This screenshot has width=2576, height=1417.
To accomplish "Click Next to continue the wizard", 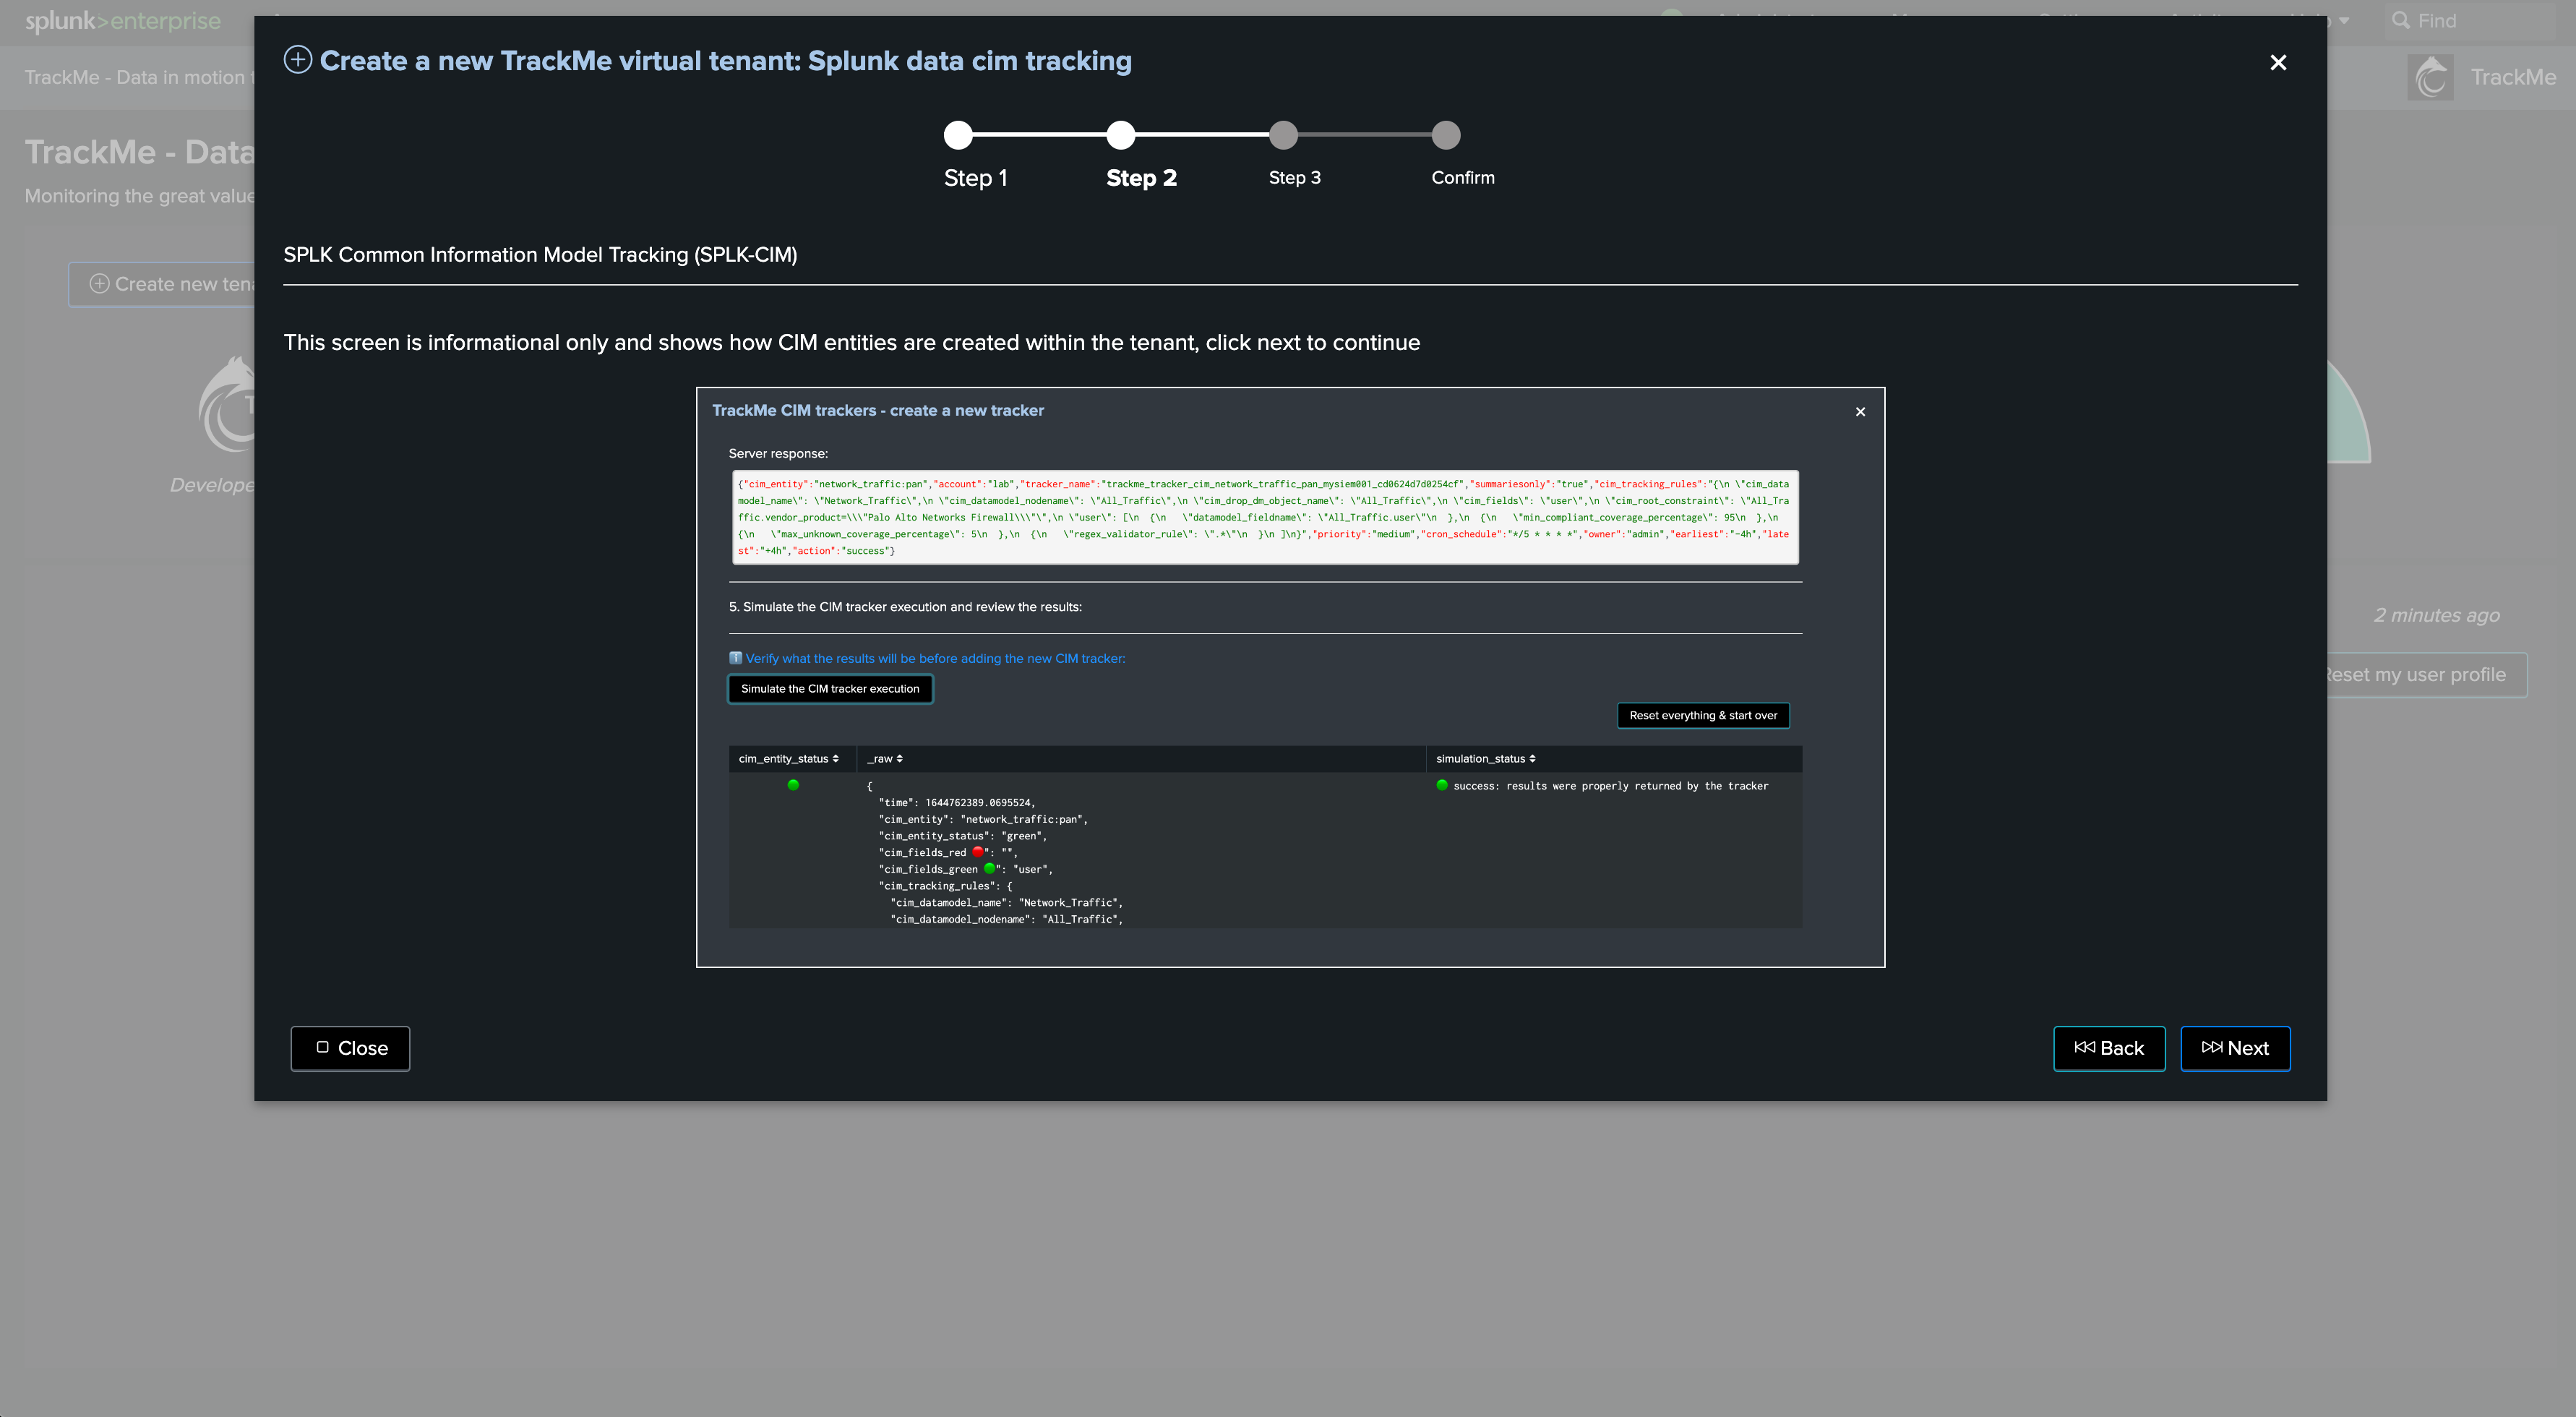I will (x=2235, y=1048).
